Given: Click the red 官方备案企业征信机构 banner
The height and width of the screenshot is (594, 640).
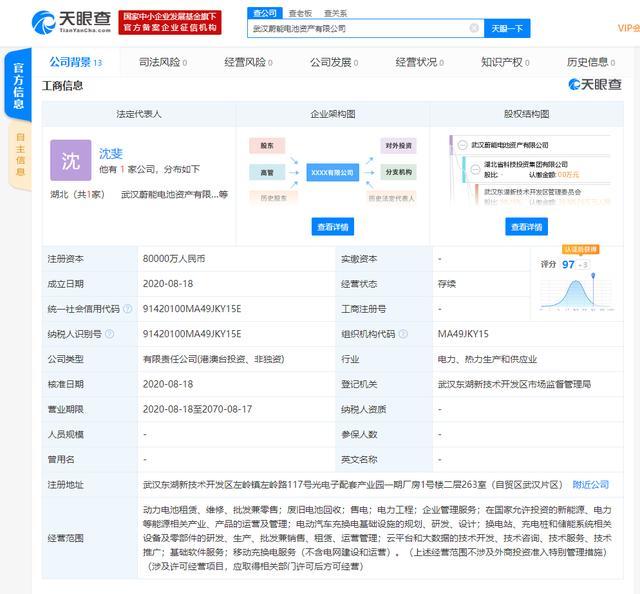Looking at the screenshot, I should (170, 22).
